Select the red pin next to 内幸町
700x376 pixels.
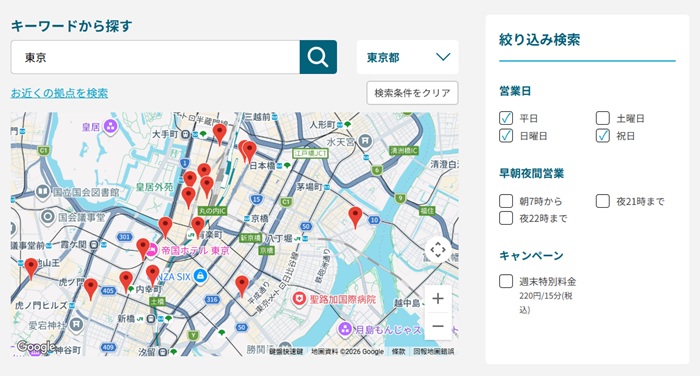point(126,282)
